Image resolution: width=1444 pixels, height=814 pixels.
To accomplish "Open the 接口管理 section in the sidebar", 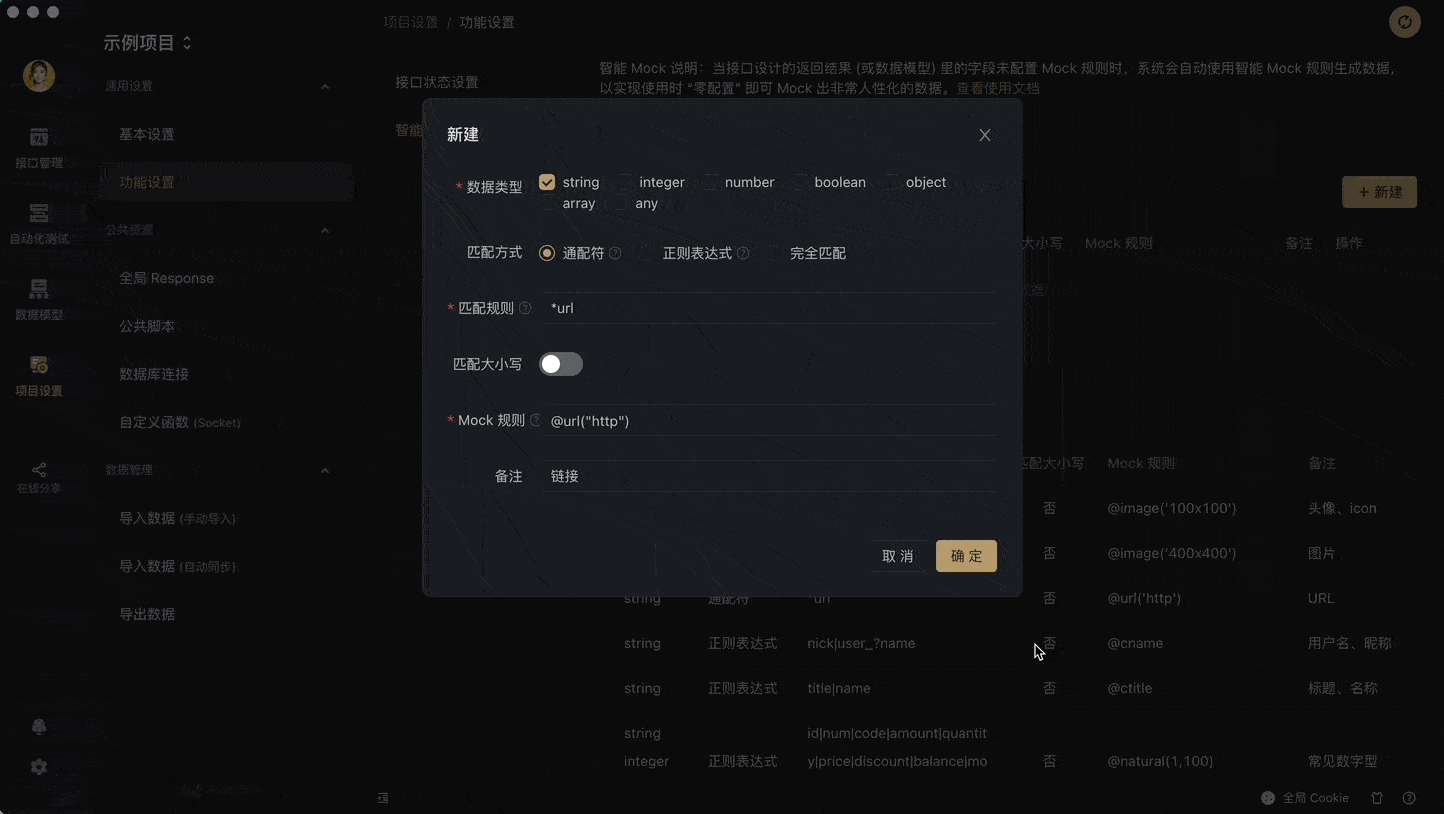I will click(38, 148).
